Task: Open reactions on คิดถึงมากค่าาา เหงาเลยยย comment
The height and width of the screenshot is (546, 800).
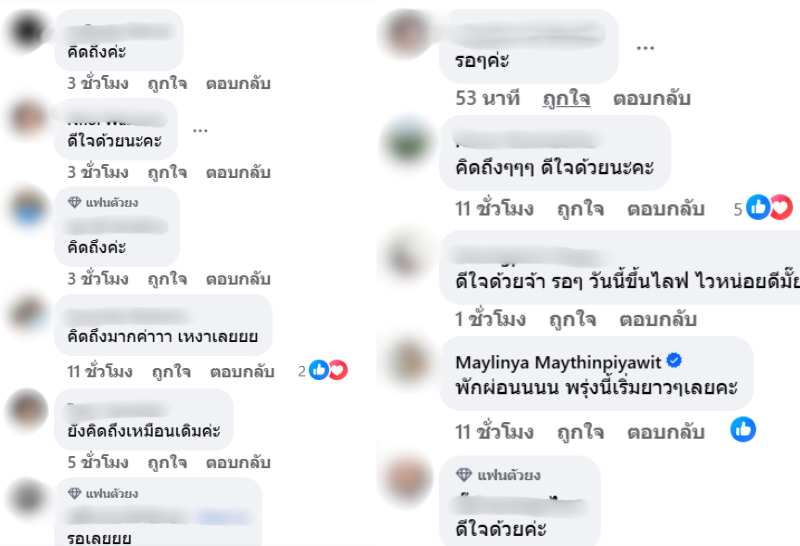Action: pos(323,370)
